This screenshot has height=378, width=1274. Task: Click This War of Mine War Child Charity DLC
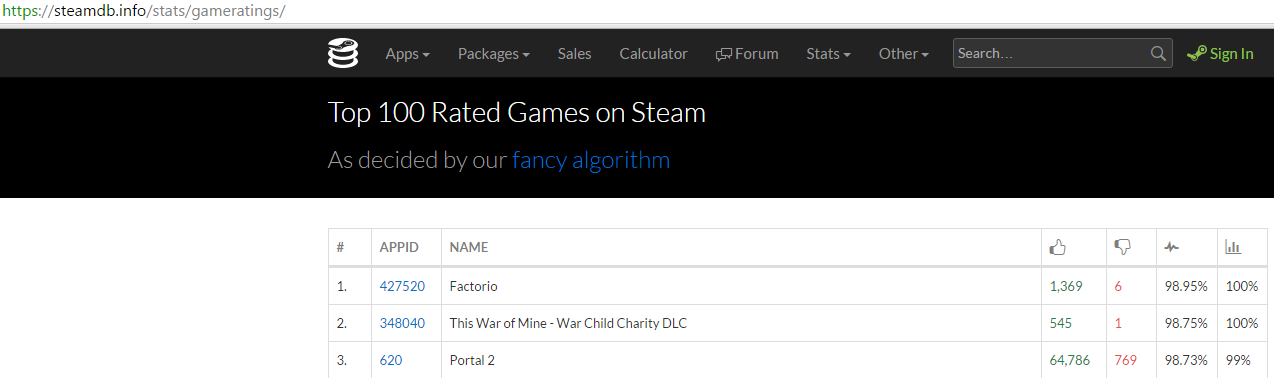point(568,323)
